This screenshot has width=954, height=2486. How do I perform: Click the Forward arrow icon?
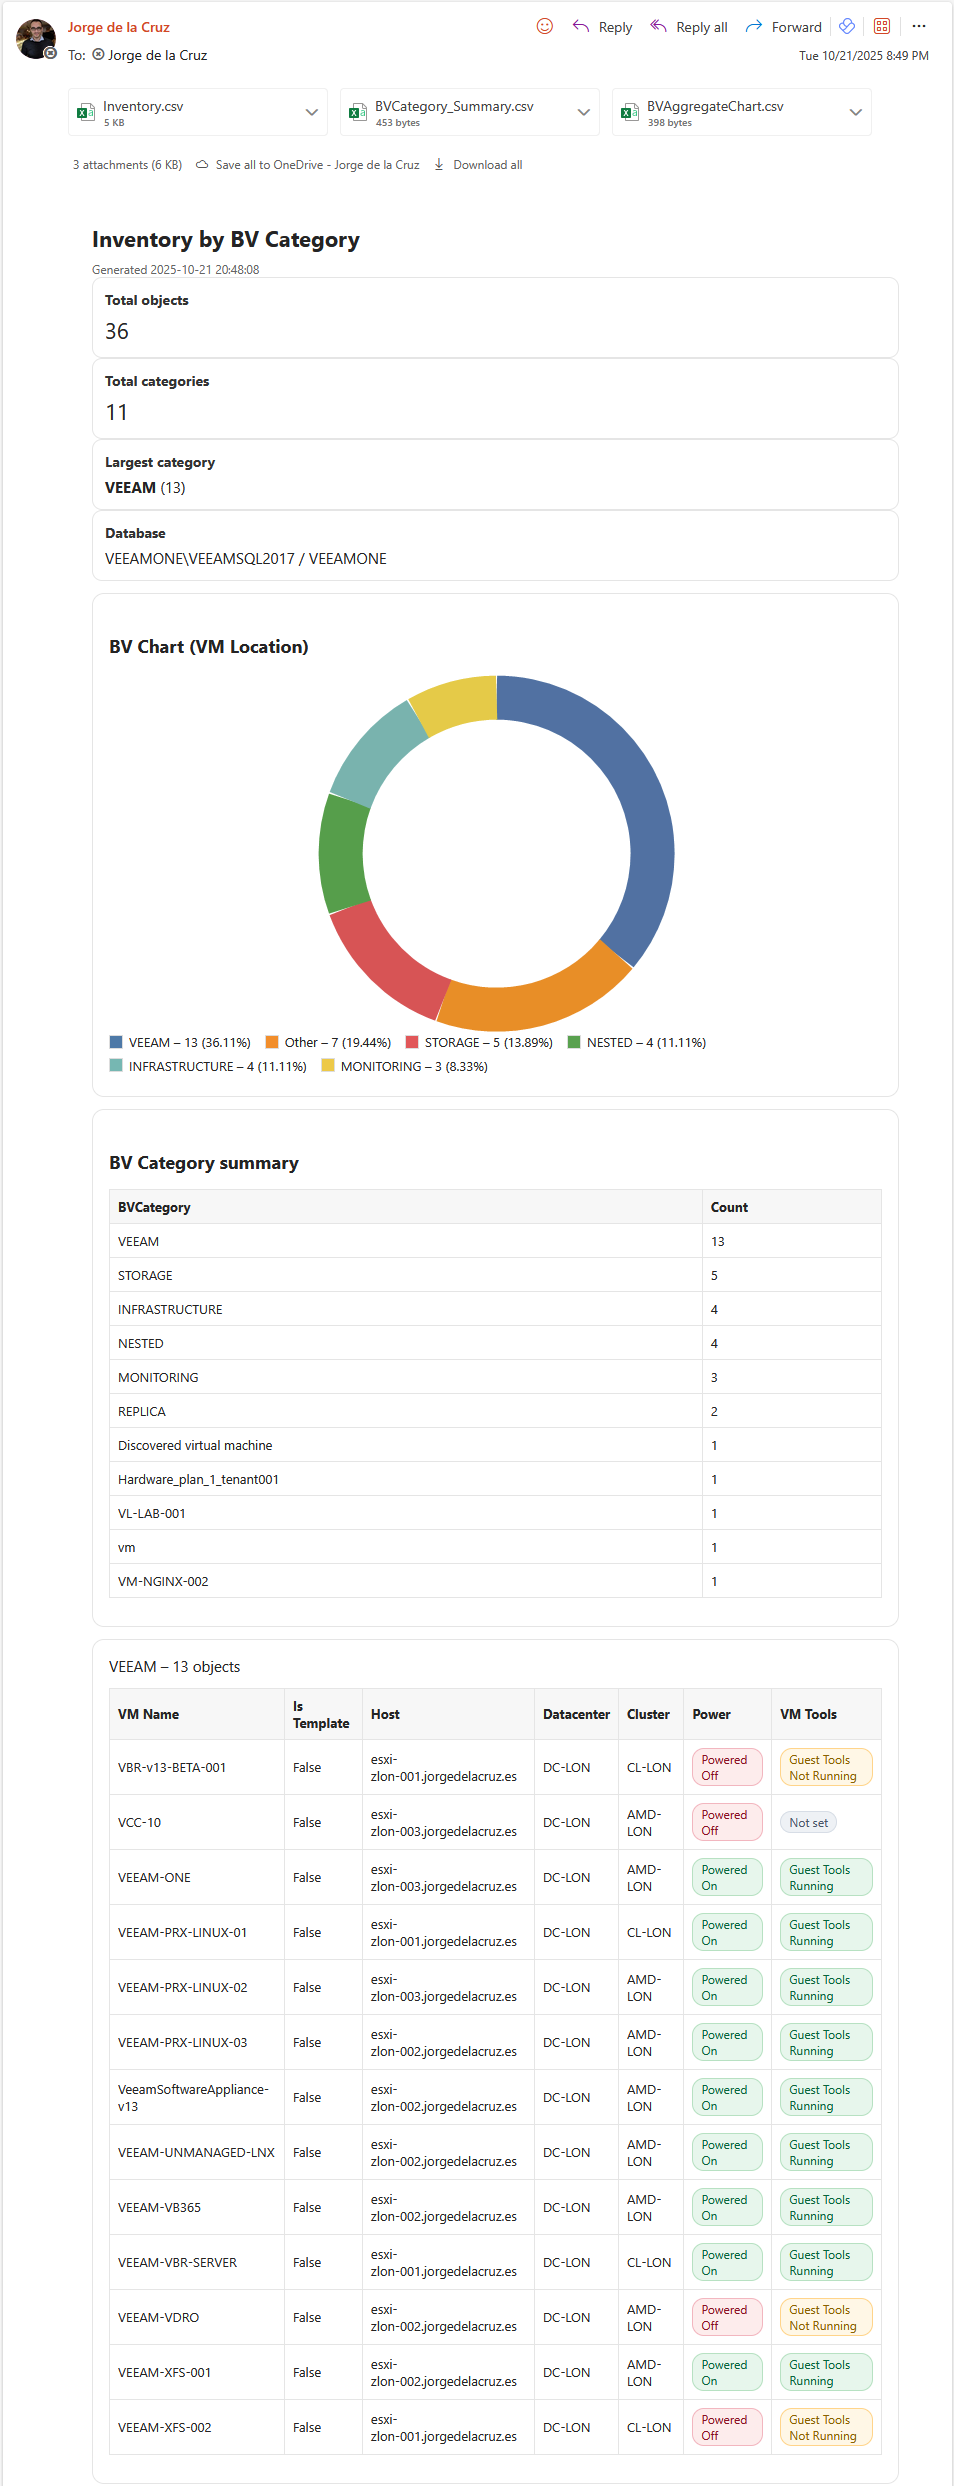754,26
